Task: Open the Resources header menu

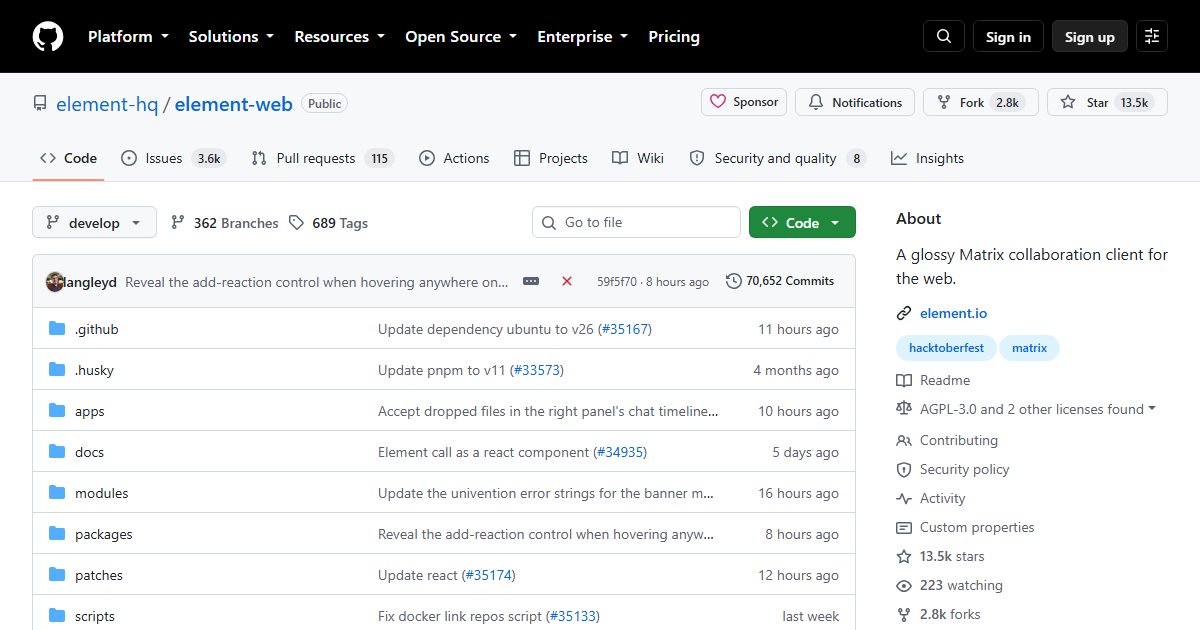Action: (339, 37)
